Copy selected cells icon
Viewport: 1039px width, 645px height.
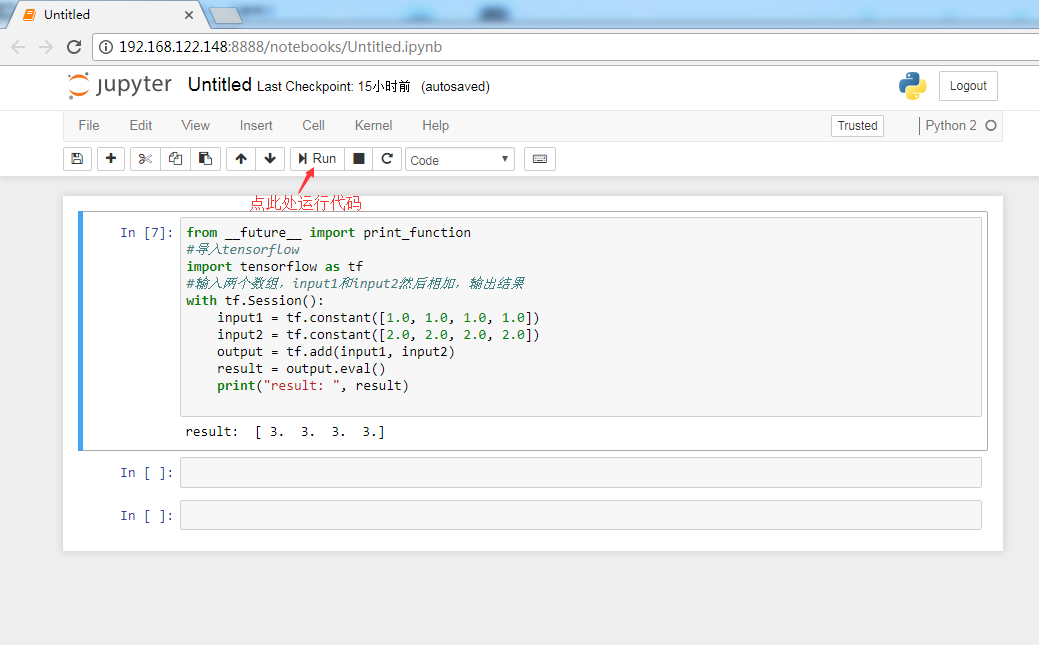tap(176, 159)
